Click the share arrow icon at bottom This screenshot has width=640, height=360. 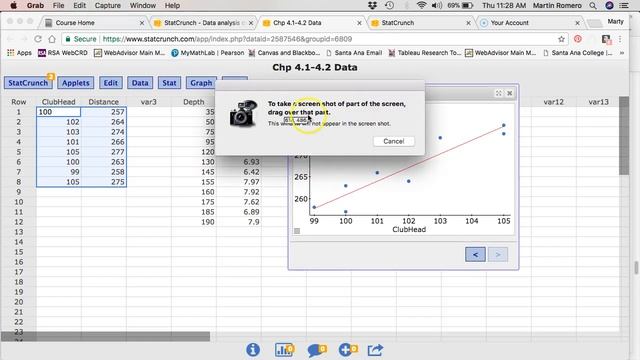[x=375, y=350]
